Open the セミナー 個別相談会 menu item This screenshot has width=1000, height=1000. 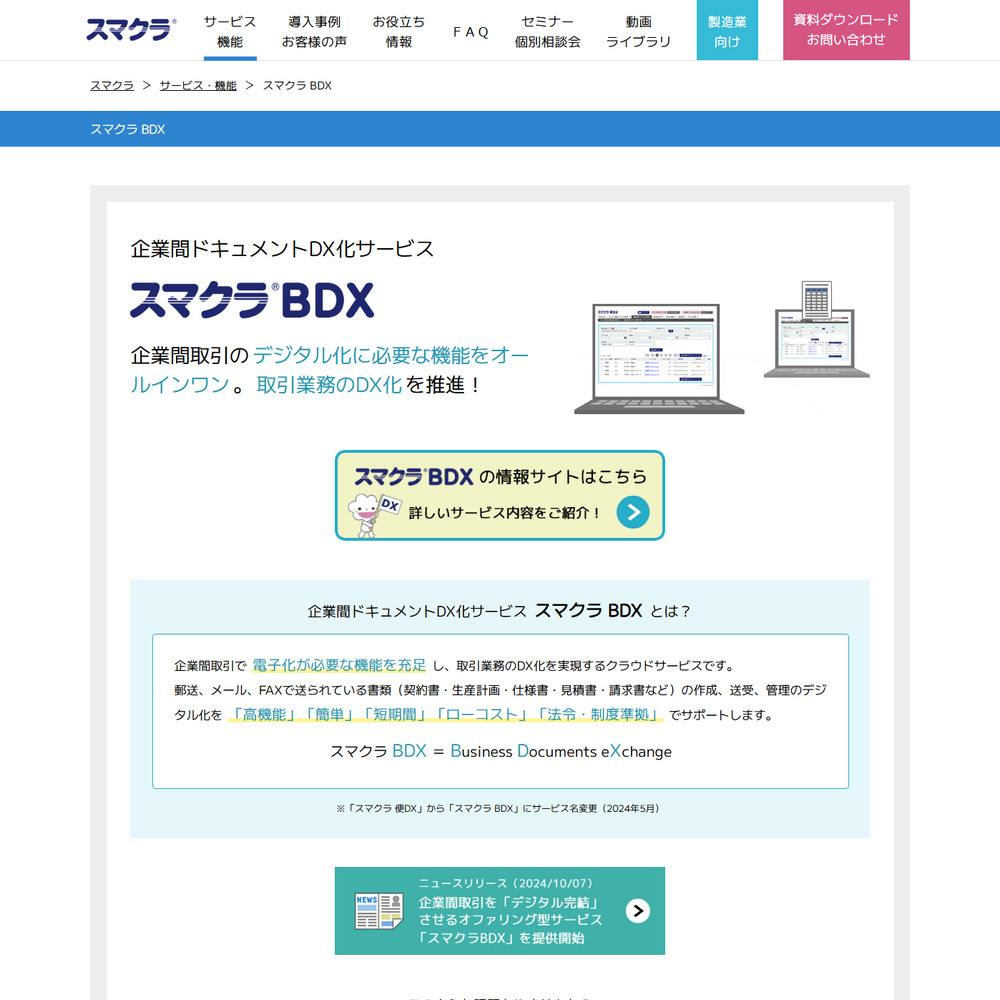[x=547, y=32]
